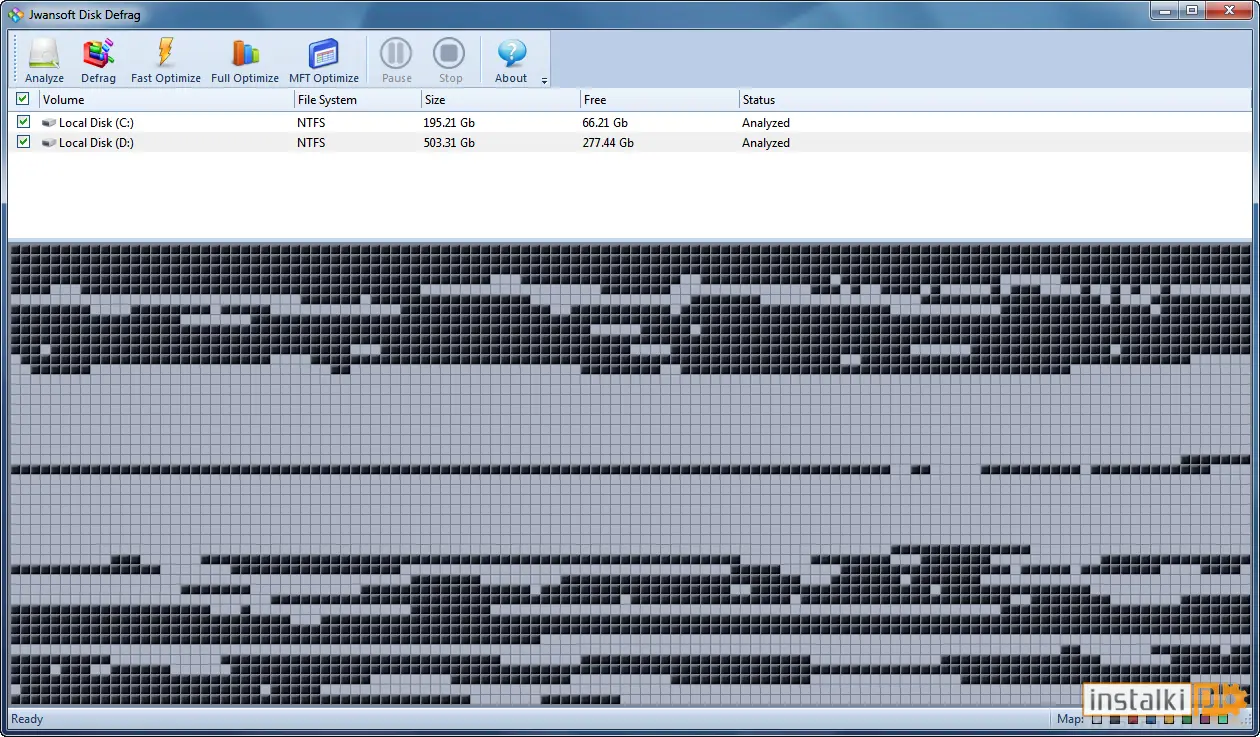
Task: Click the Stop toolbar button
Action: [x=450, y=60]
